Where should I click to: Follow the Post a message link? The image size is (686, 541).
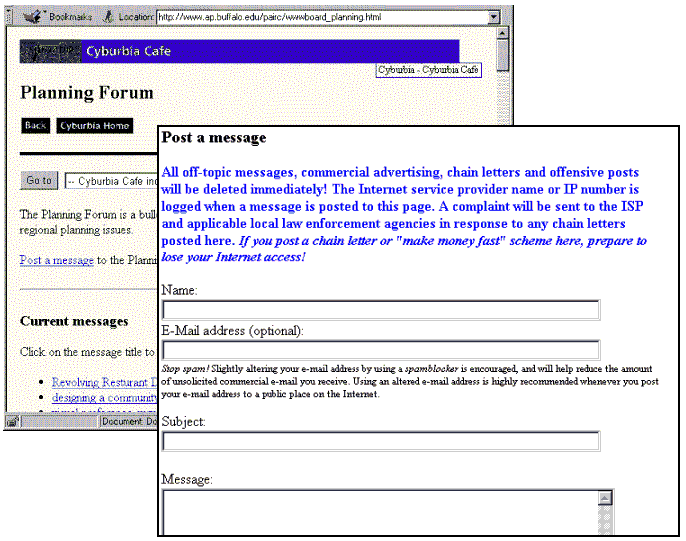click(x=56, y=260)
